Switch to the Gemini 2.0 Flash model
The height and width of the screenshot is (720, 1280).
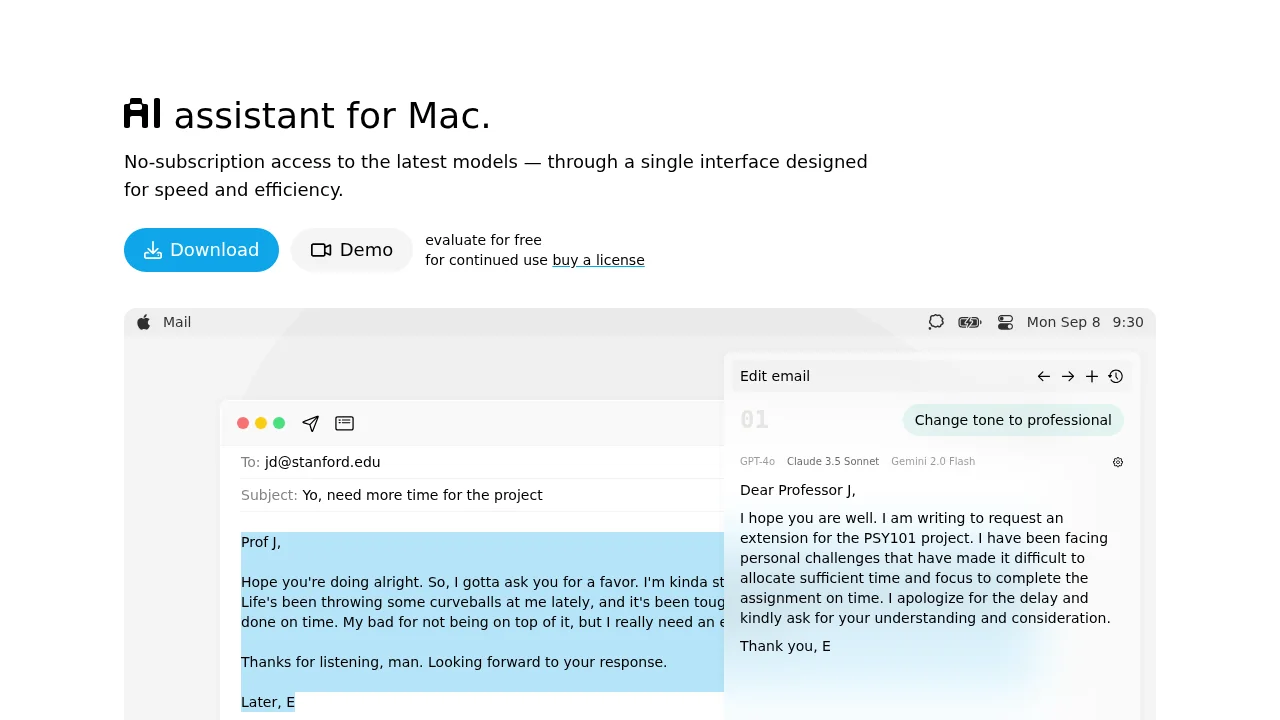(933, 461)
